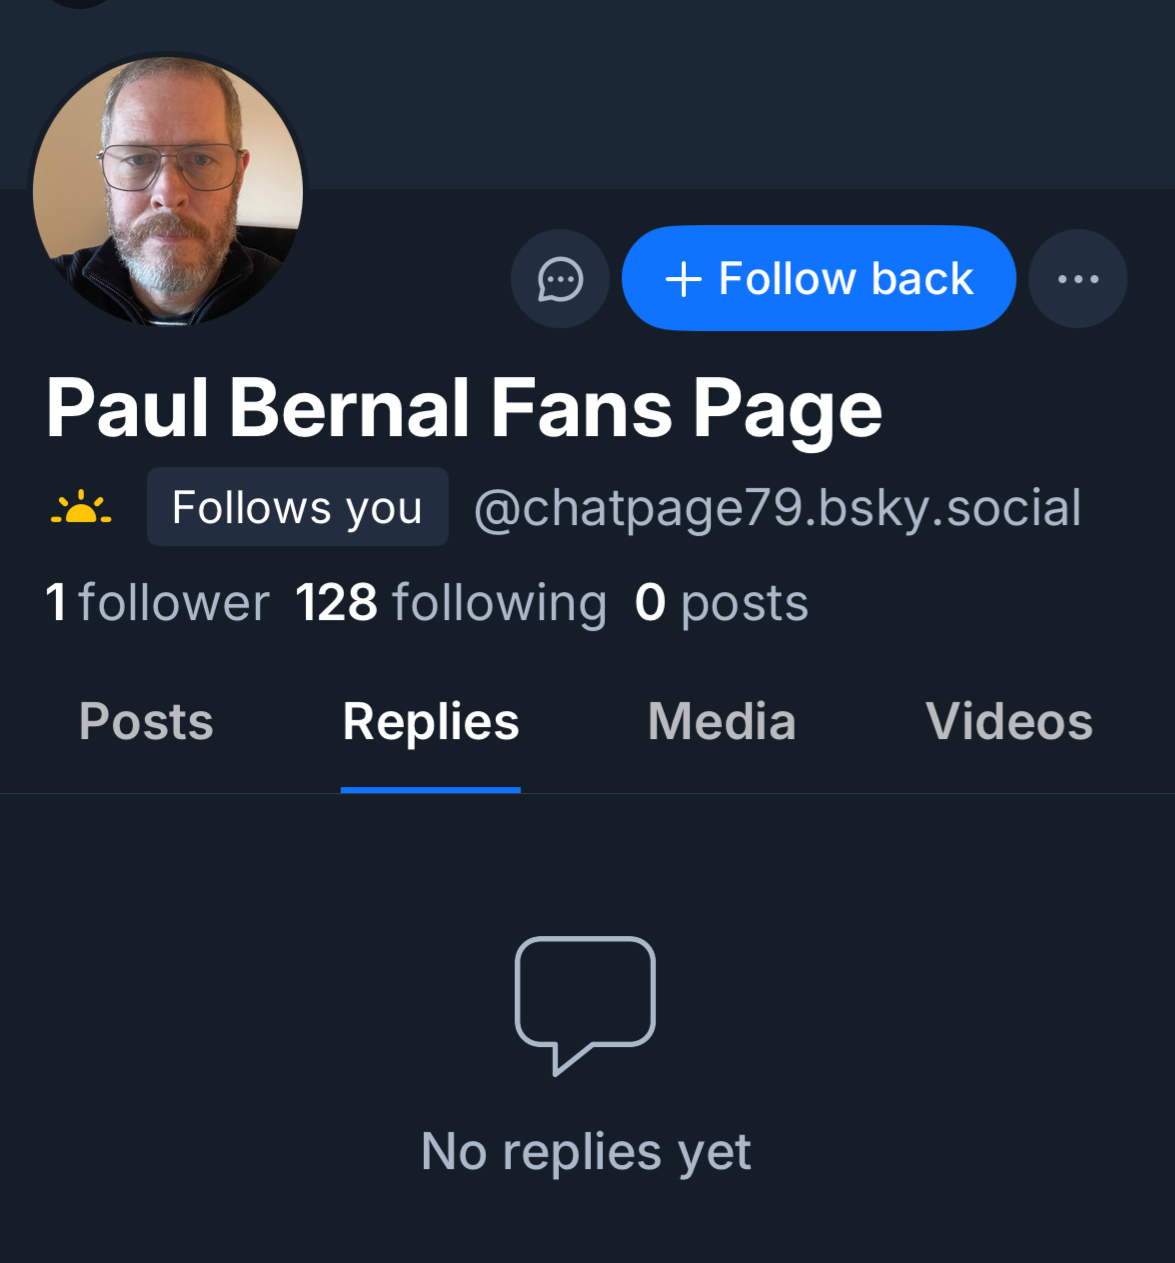Click the No replies yet text
Image resolution: width=1175 pixels, height=1263 pixels.
pos(585,1152)
